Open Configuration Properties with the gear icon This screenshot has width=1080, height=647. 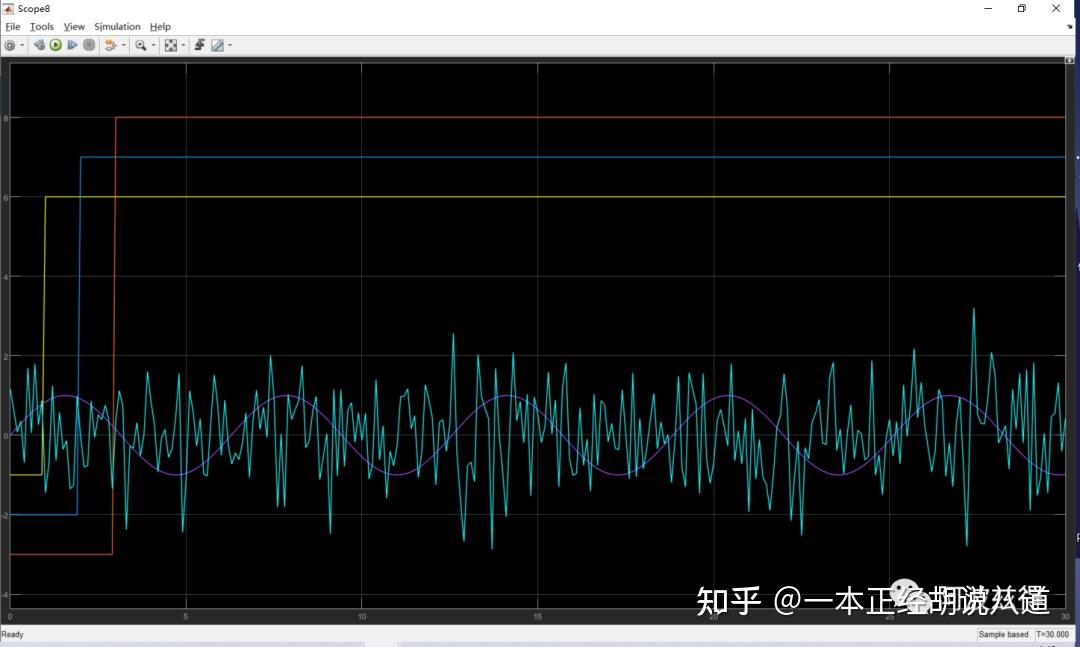pyautogui.click(x=10, y=45)
